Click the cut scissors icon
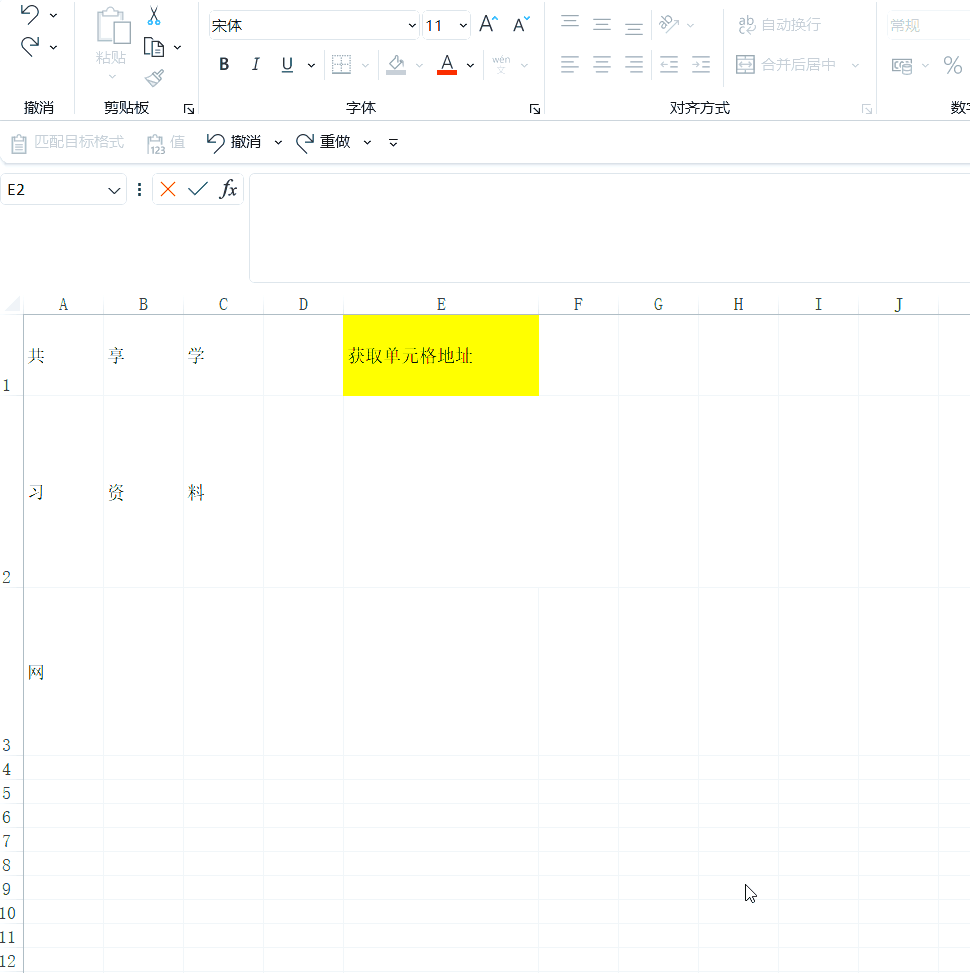The width and height of the screenshot is (970, 973). (x=154, y=16)
